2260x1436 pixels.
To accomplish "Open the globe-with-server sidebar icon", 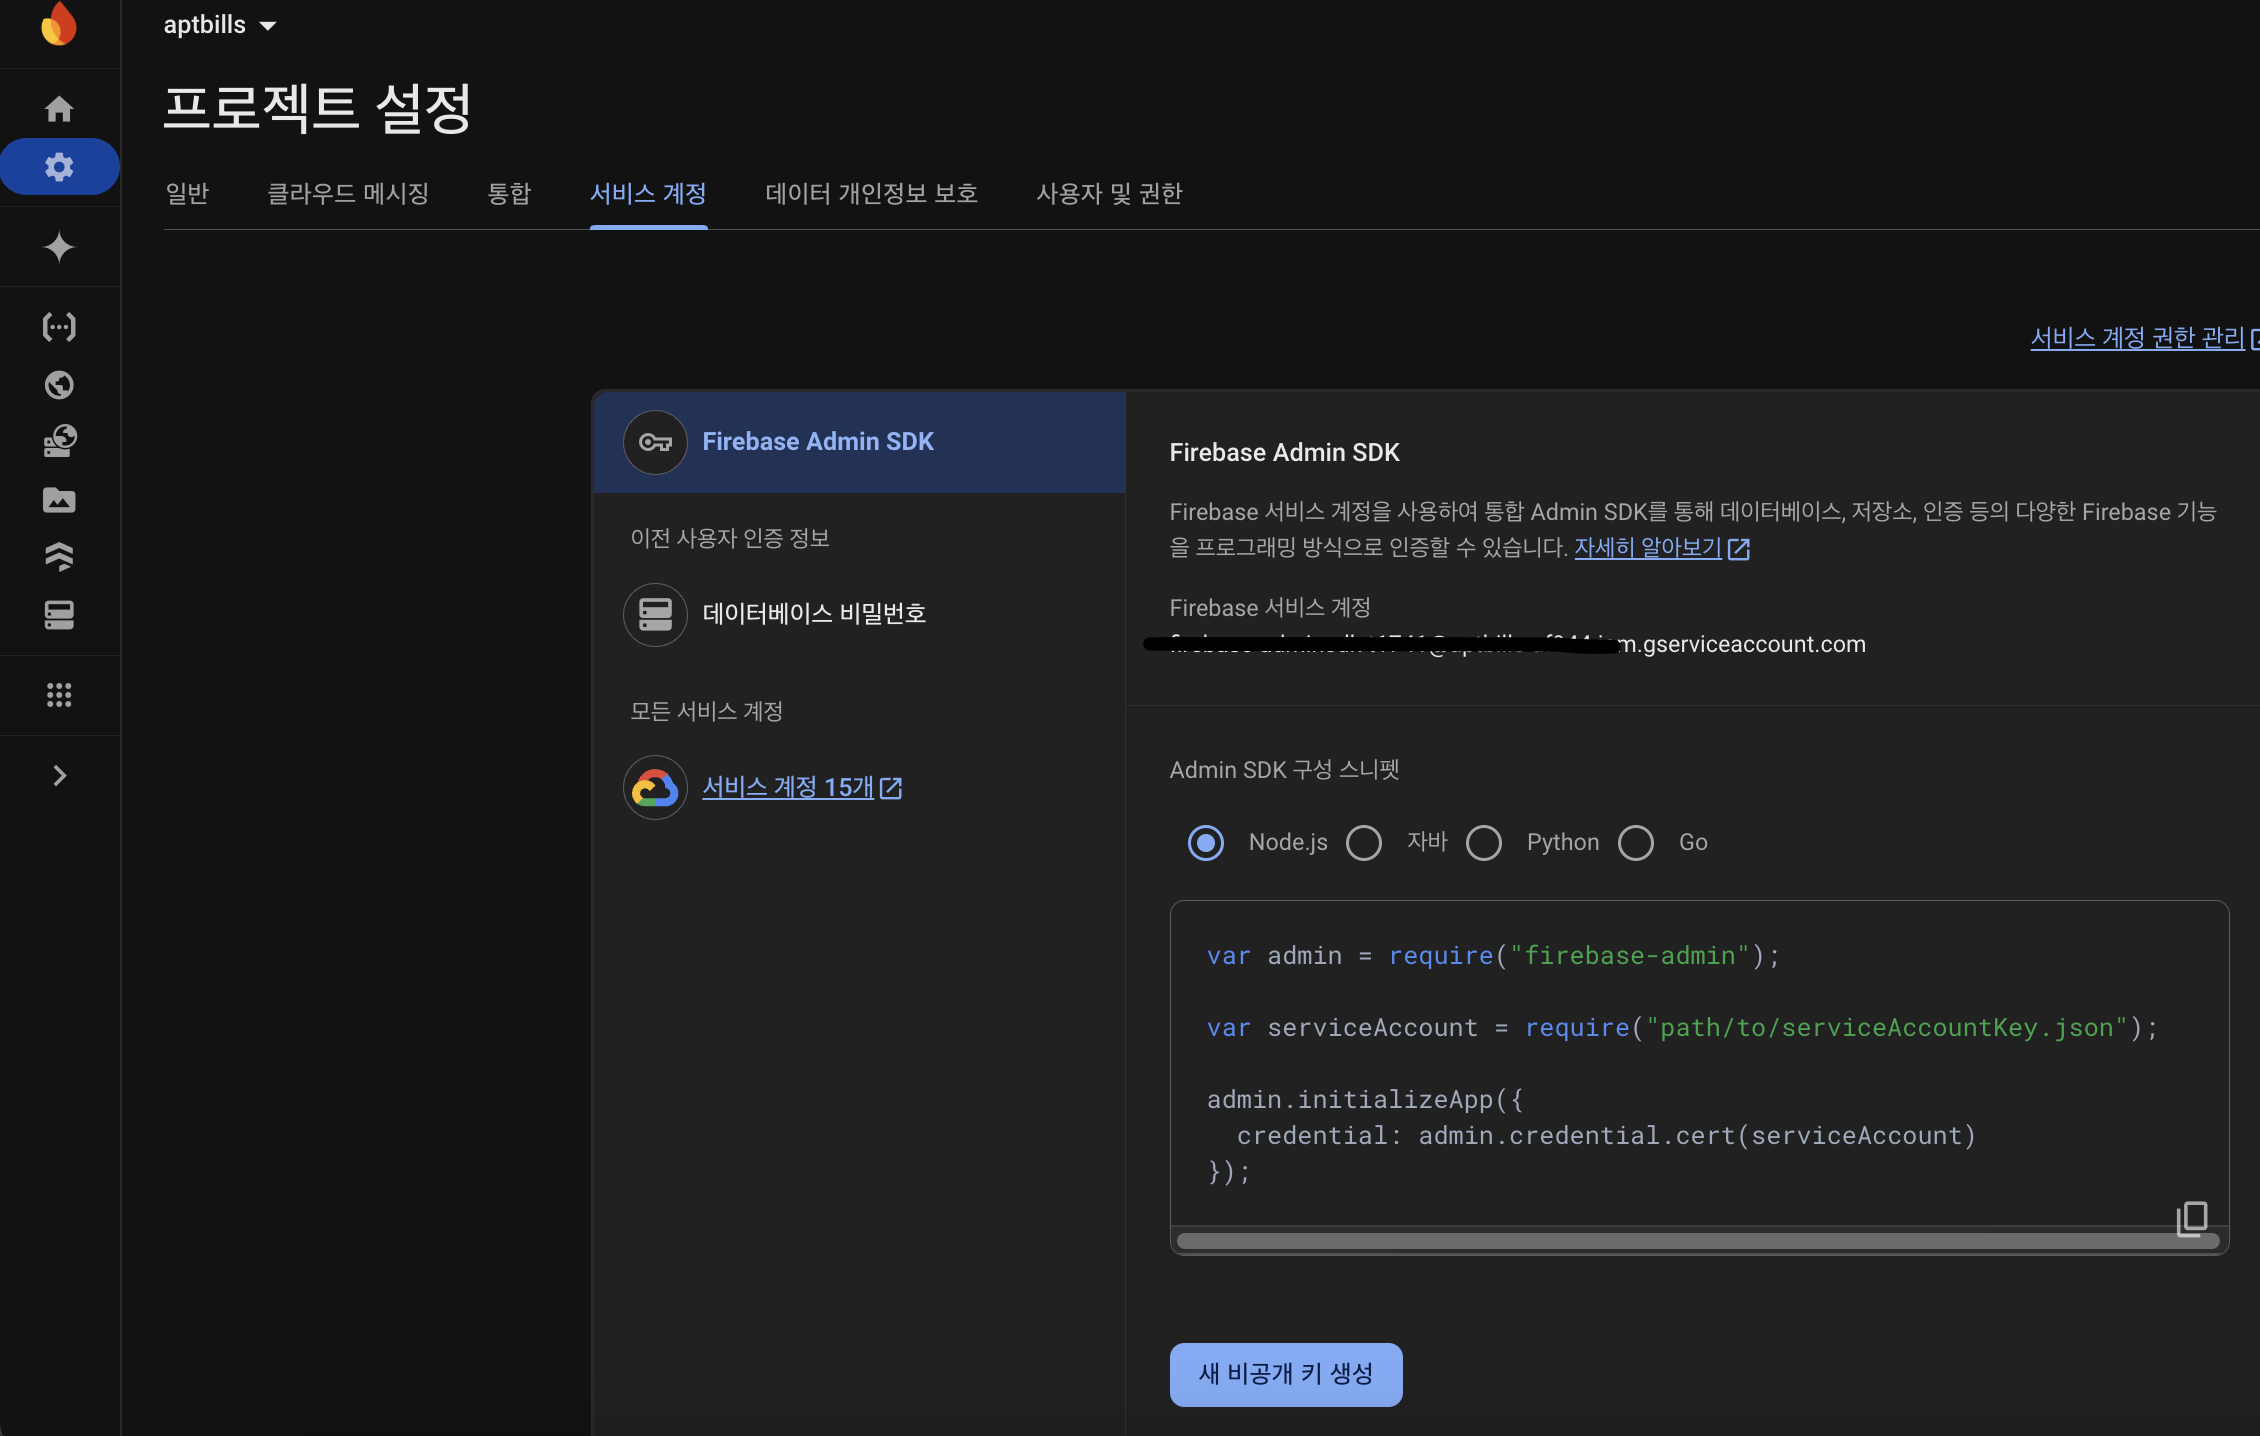I will tap(59, 442).
